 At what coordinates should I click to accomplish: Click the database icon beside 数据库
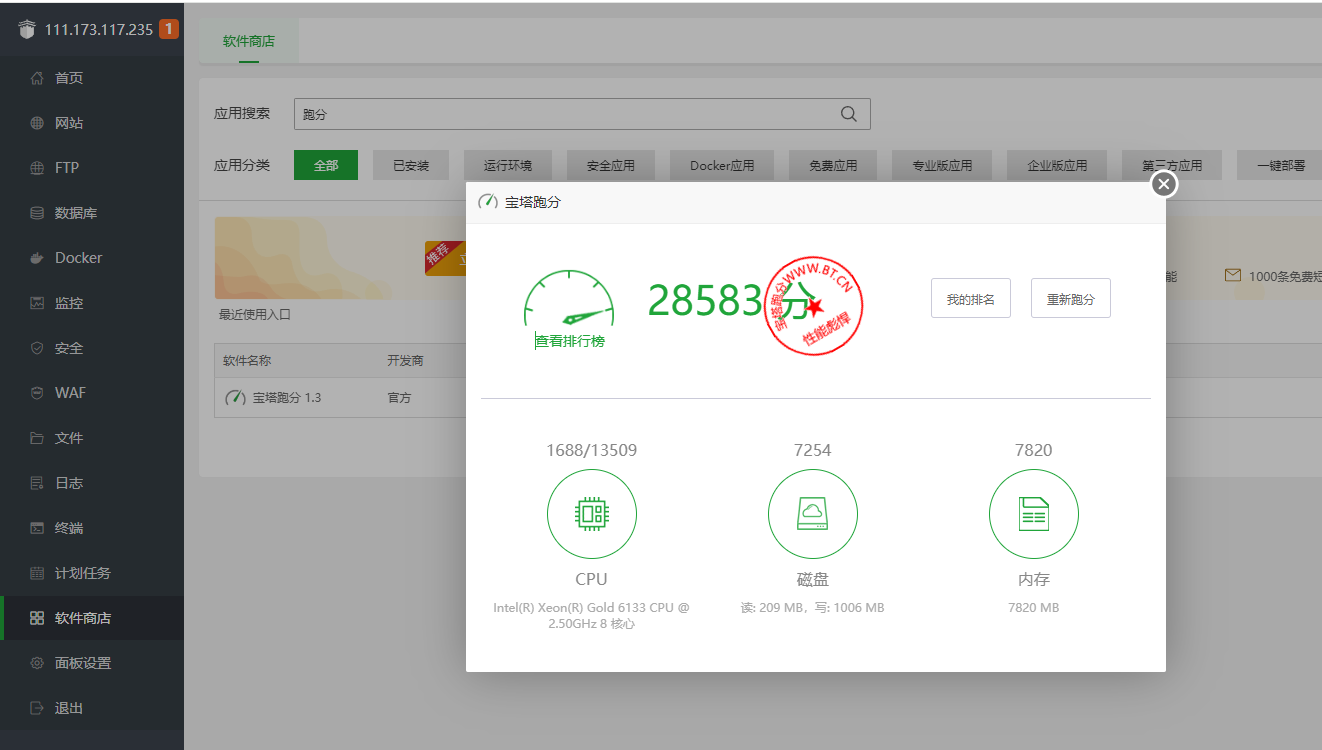click(x=37, y=213)
